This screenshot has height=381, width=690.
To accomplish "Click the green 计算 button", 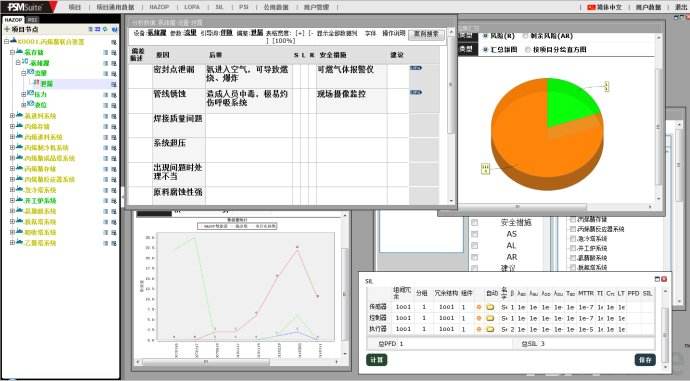I will 377,360.
